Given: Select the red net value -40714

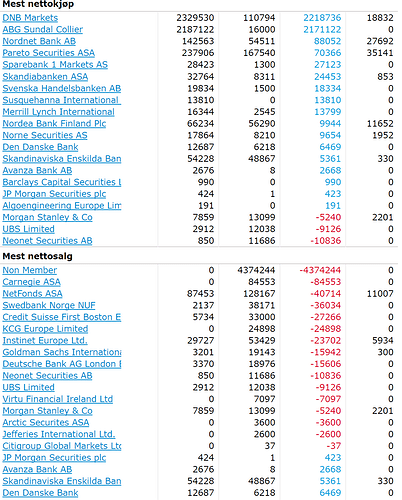Looking at the screenshot, I should pyautogui.click(x=326, y=294).
